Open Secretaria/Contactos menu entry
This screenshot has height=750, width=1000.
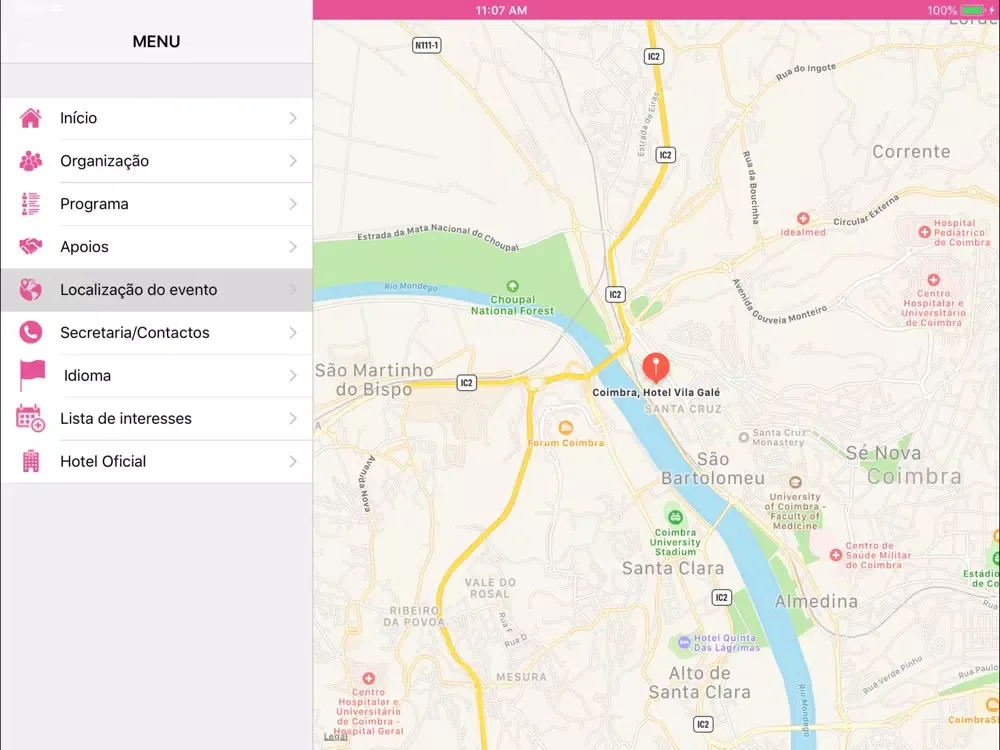[x=156, y=332]
